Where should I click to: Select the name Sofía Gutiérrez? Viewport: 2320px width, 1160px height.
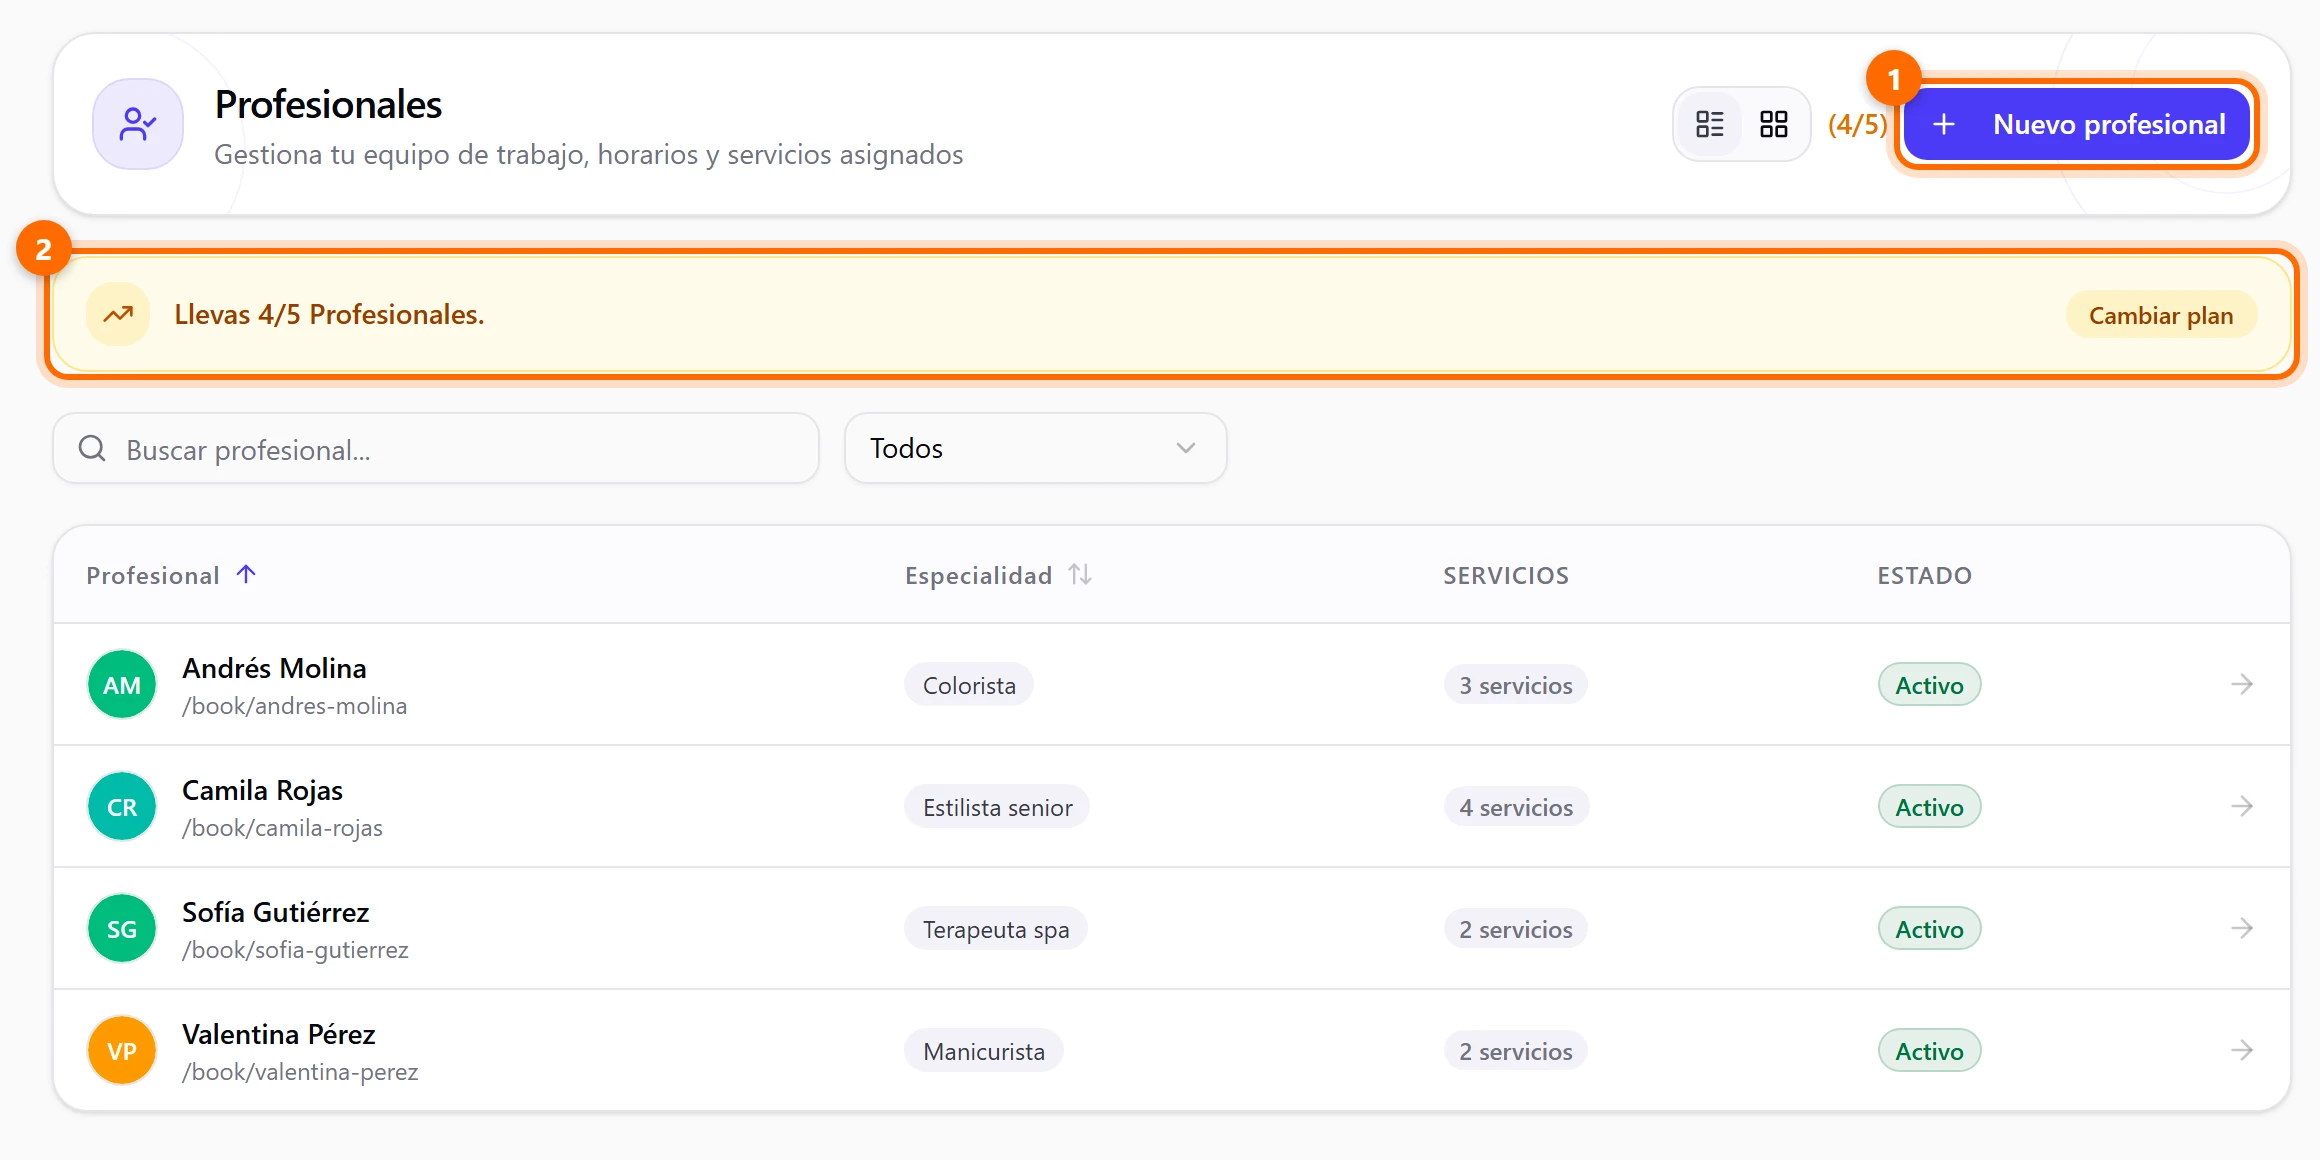coord(276,912)
